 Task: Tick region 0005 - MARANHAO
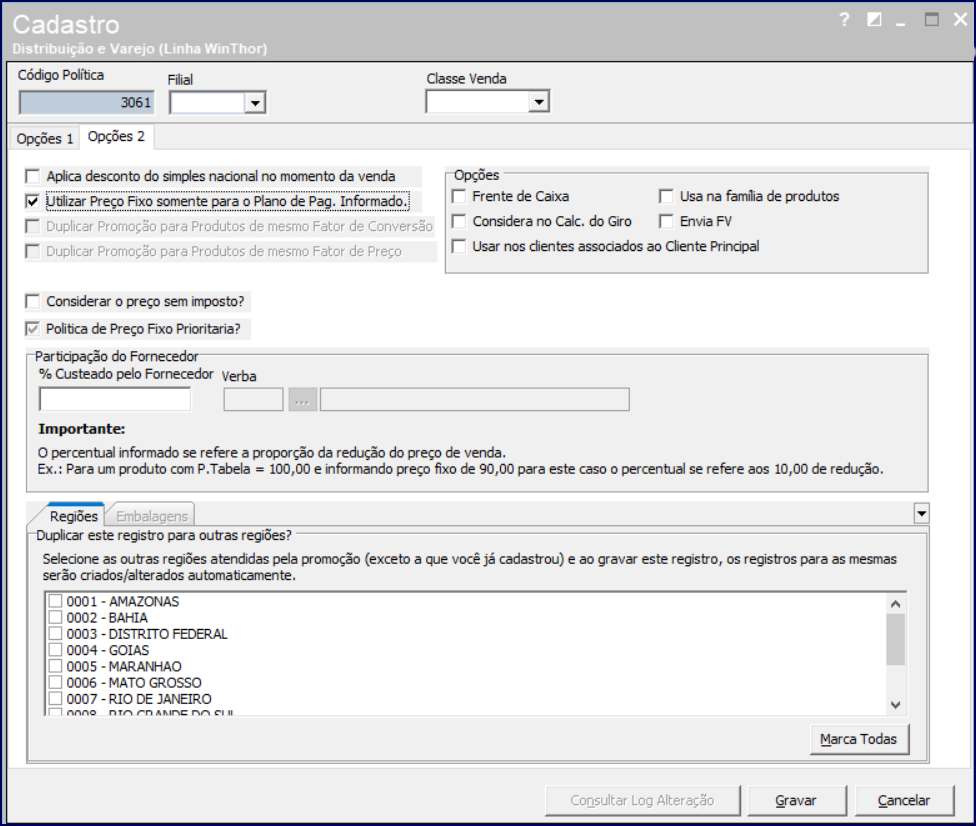click(x=55, y=666)
